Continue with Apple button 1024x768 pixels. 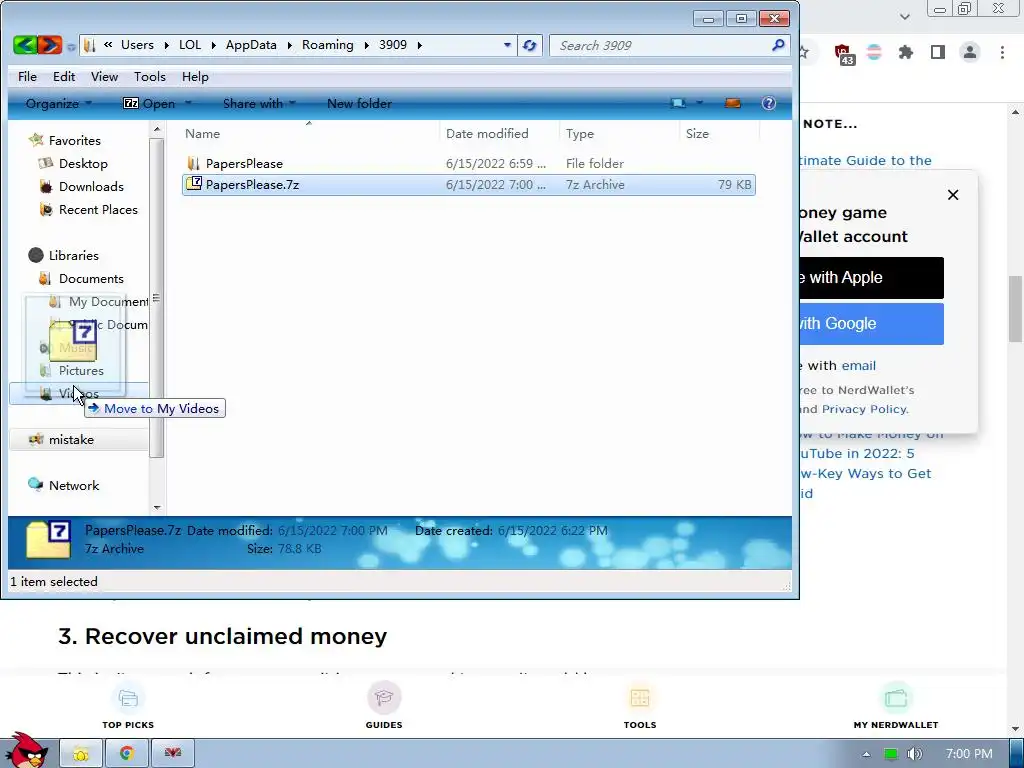tap(871, 278)
